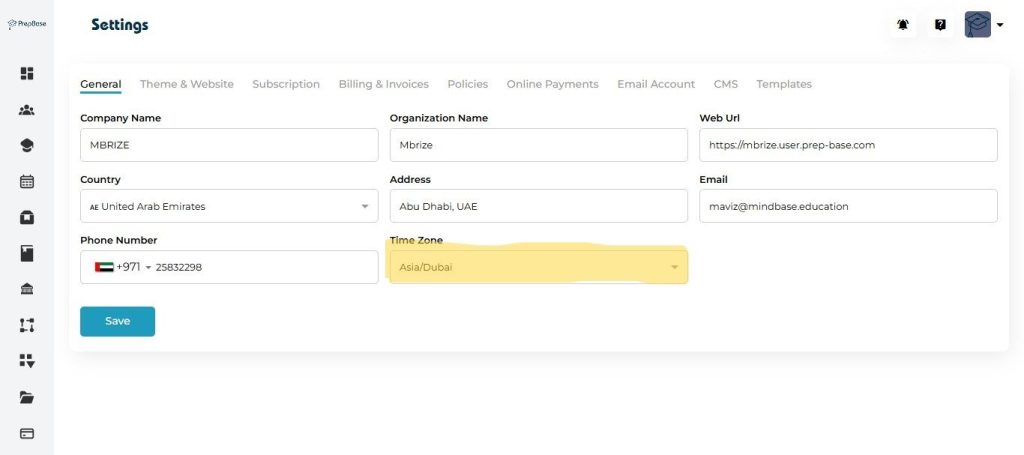The image size is (1024, 455).
Task: Click the bank building sidebar icon
Action: coord(27,289)
